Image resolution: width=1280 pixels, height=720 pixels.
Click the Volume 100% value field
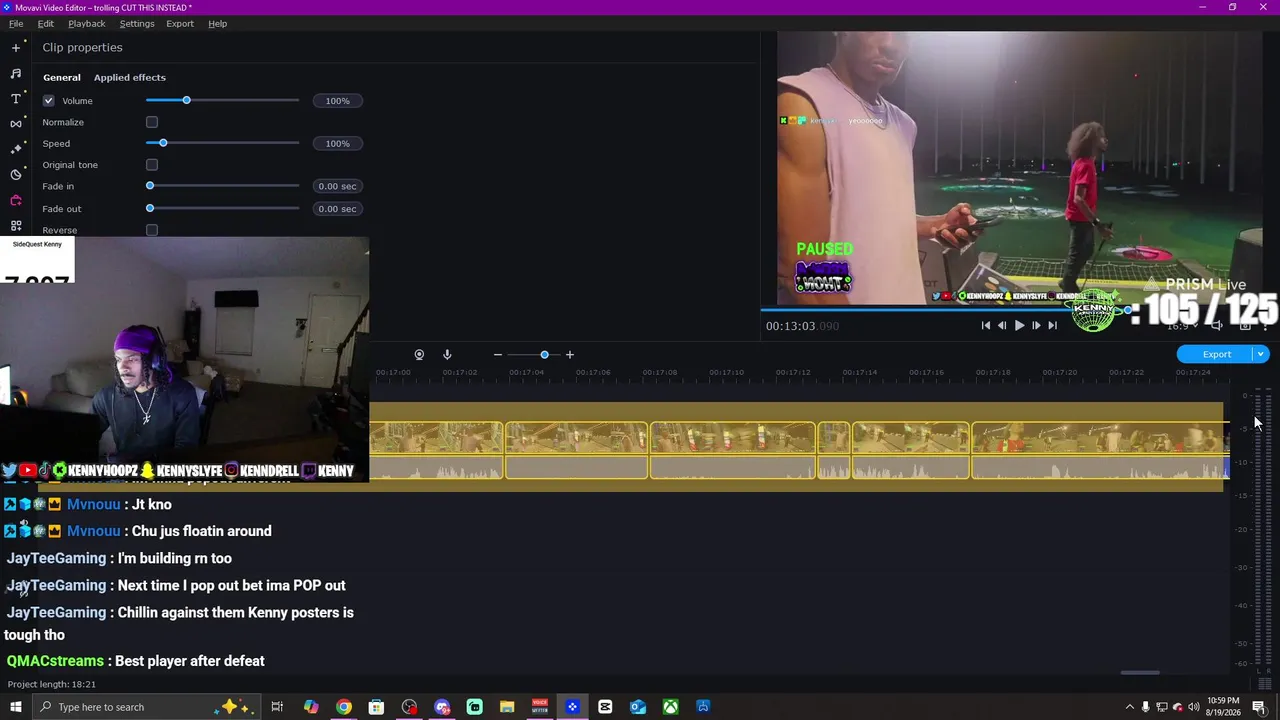pyautogui.click(x=337, y=101)
